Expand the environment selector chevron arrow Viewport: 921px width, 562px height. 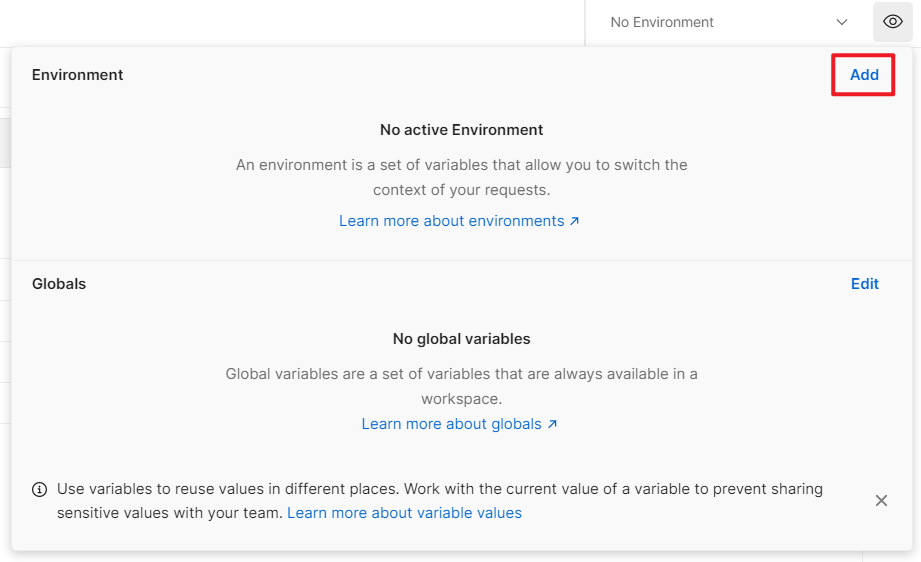(841, 22)
